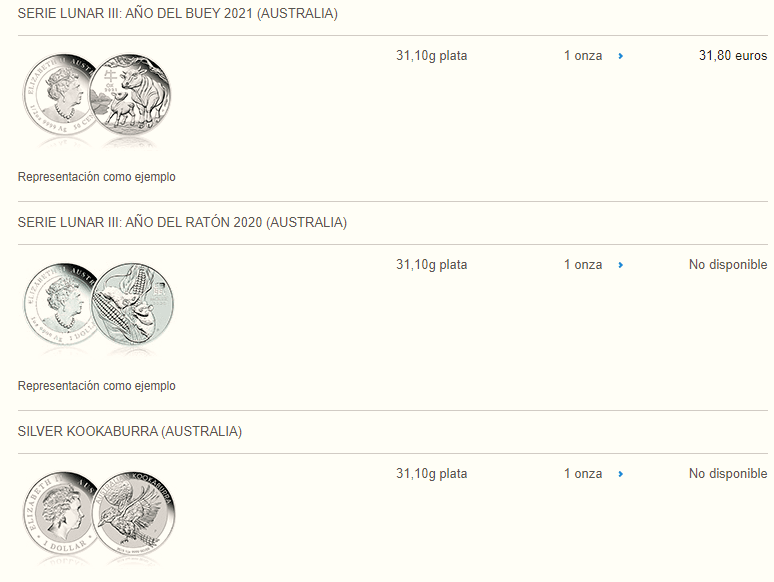Click the arrow in the Silver Kookaburra row
The height and width of the screenshot is (582, 774).
(x=621, y=474)
